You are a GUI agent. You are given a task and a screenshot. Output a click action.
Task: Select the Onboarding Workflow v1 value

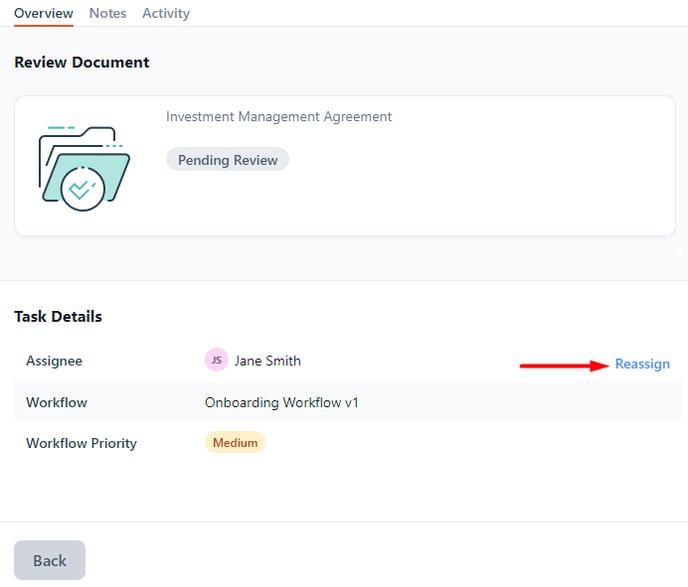pos(281,402)
